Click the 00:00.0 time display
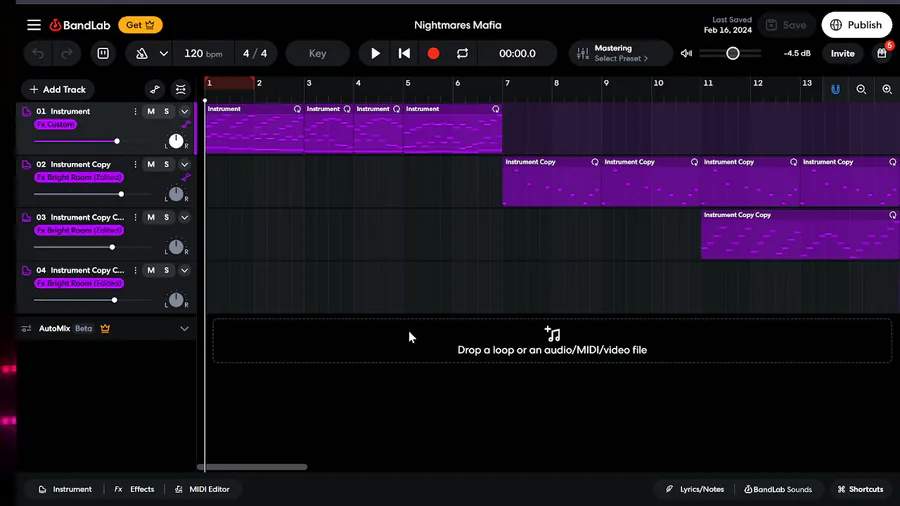 (517, 53)
